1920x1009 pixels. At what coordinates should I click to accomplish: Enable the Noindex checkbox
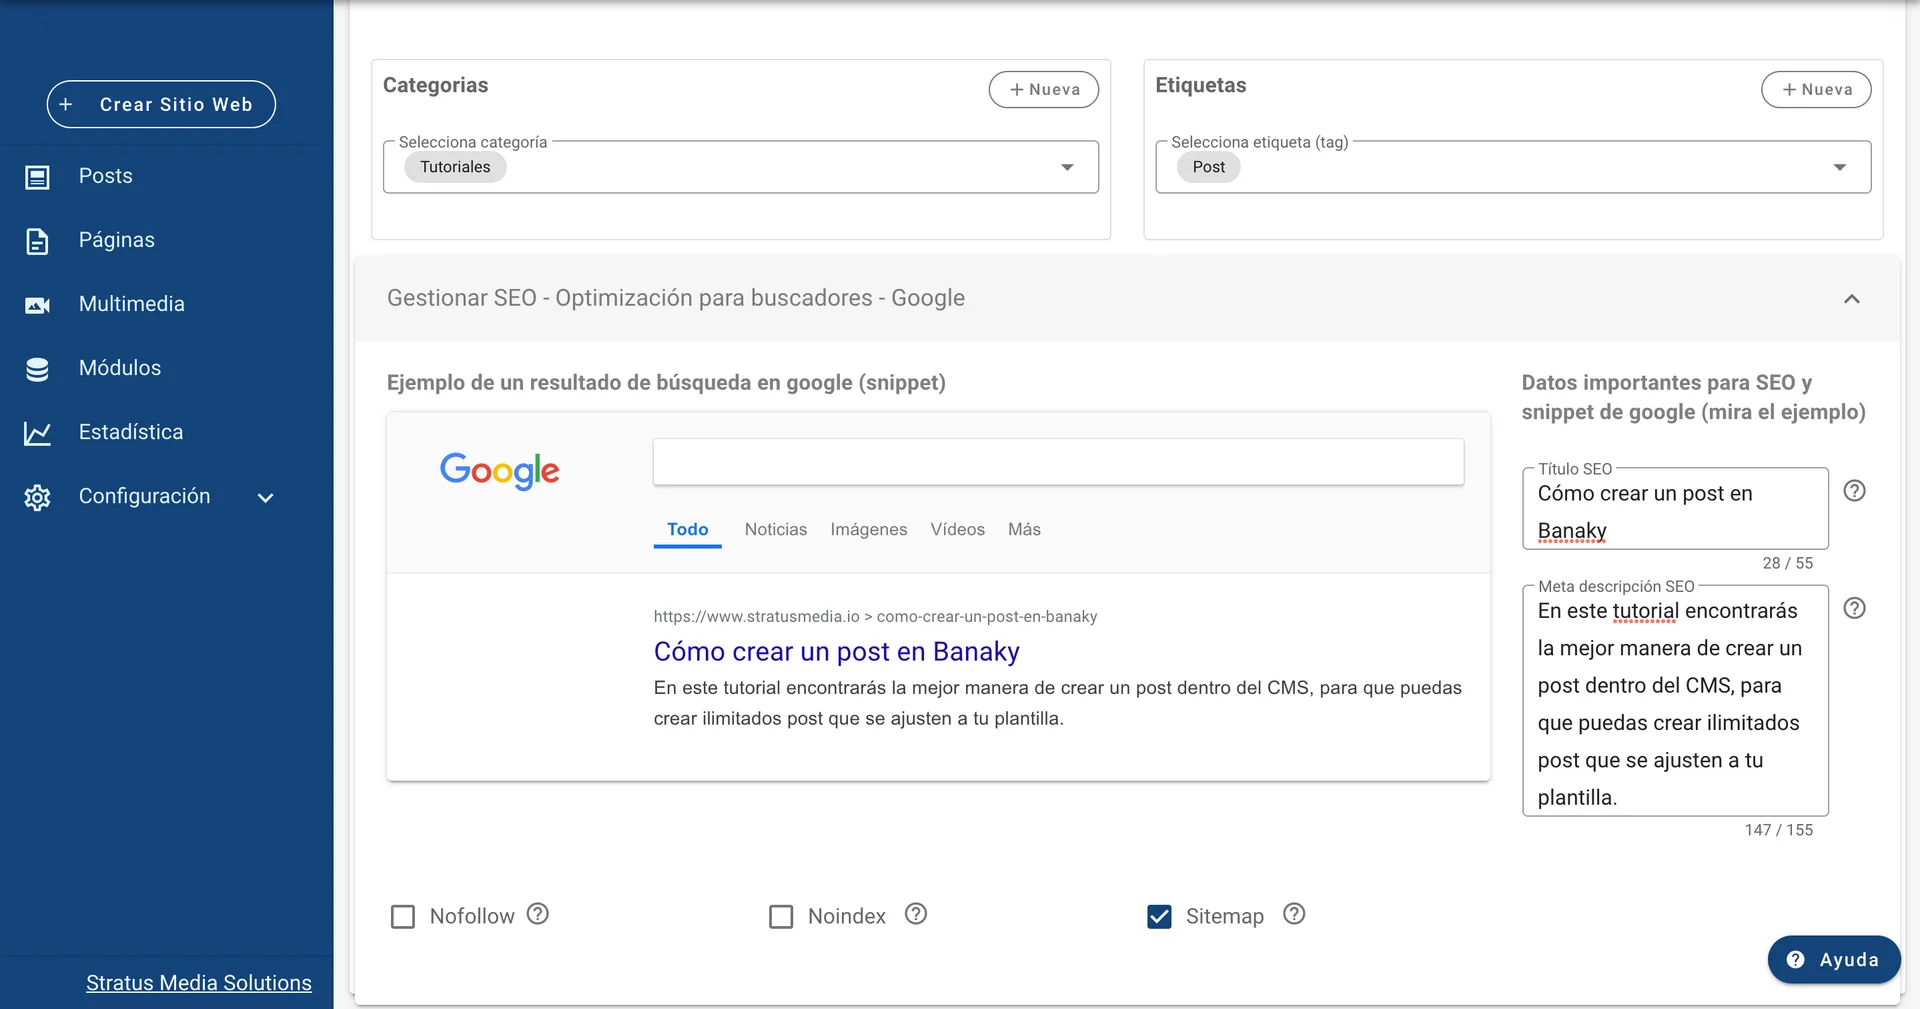(x=781, y=916)
